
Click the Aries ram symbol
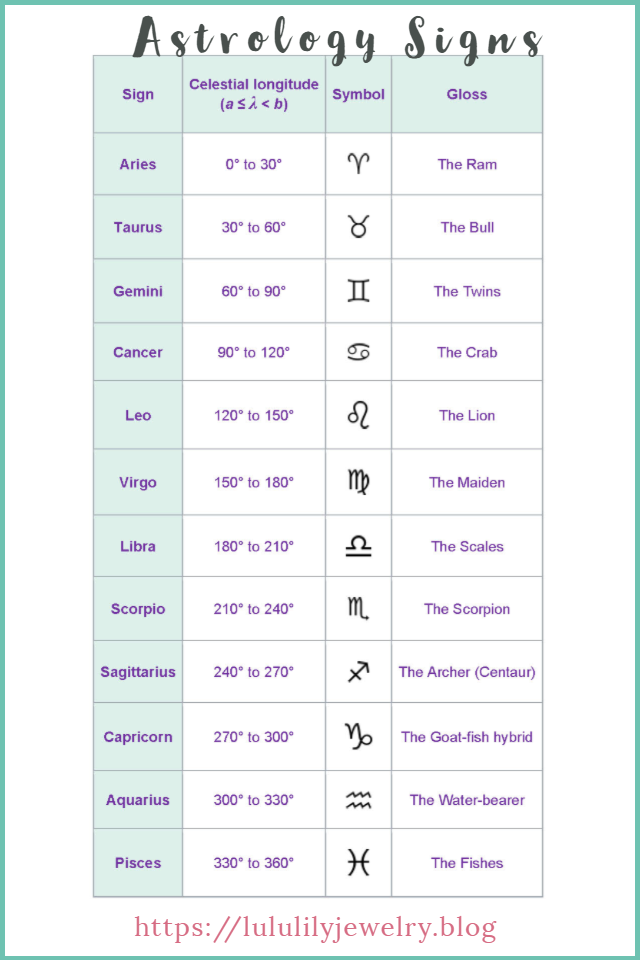(358, 163)
